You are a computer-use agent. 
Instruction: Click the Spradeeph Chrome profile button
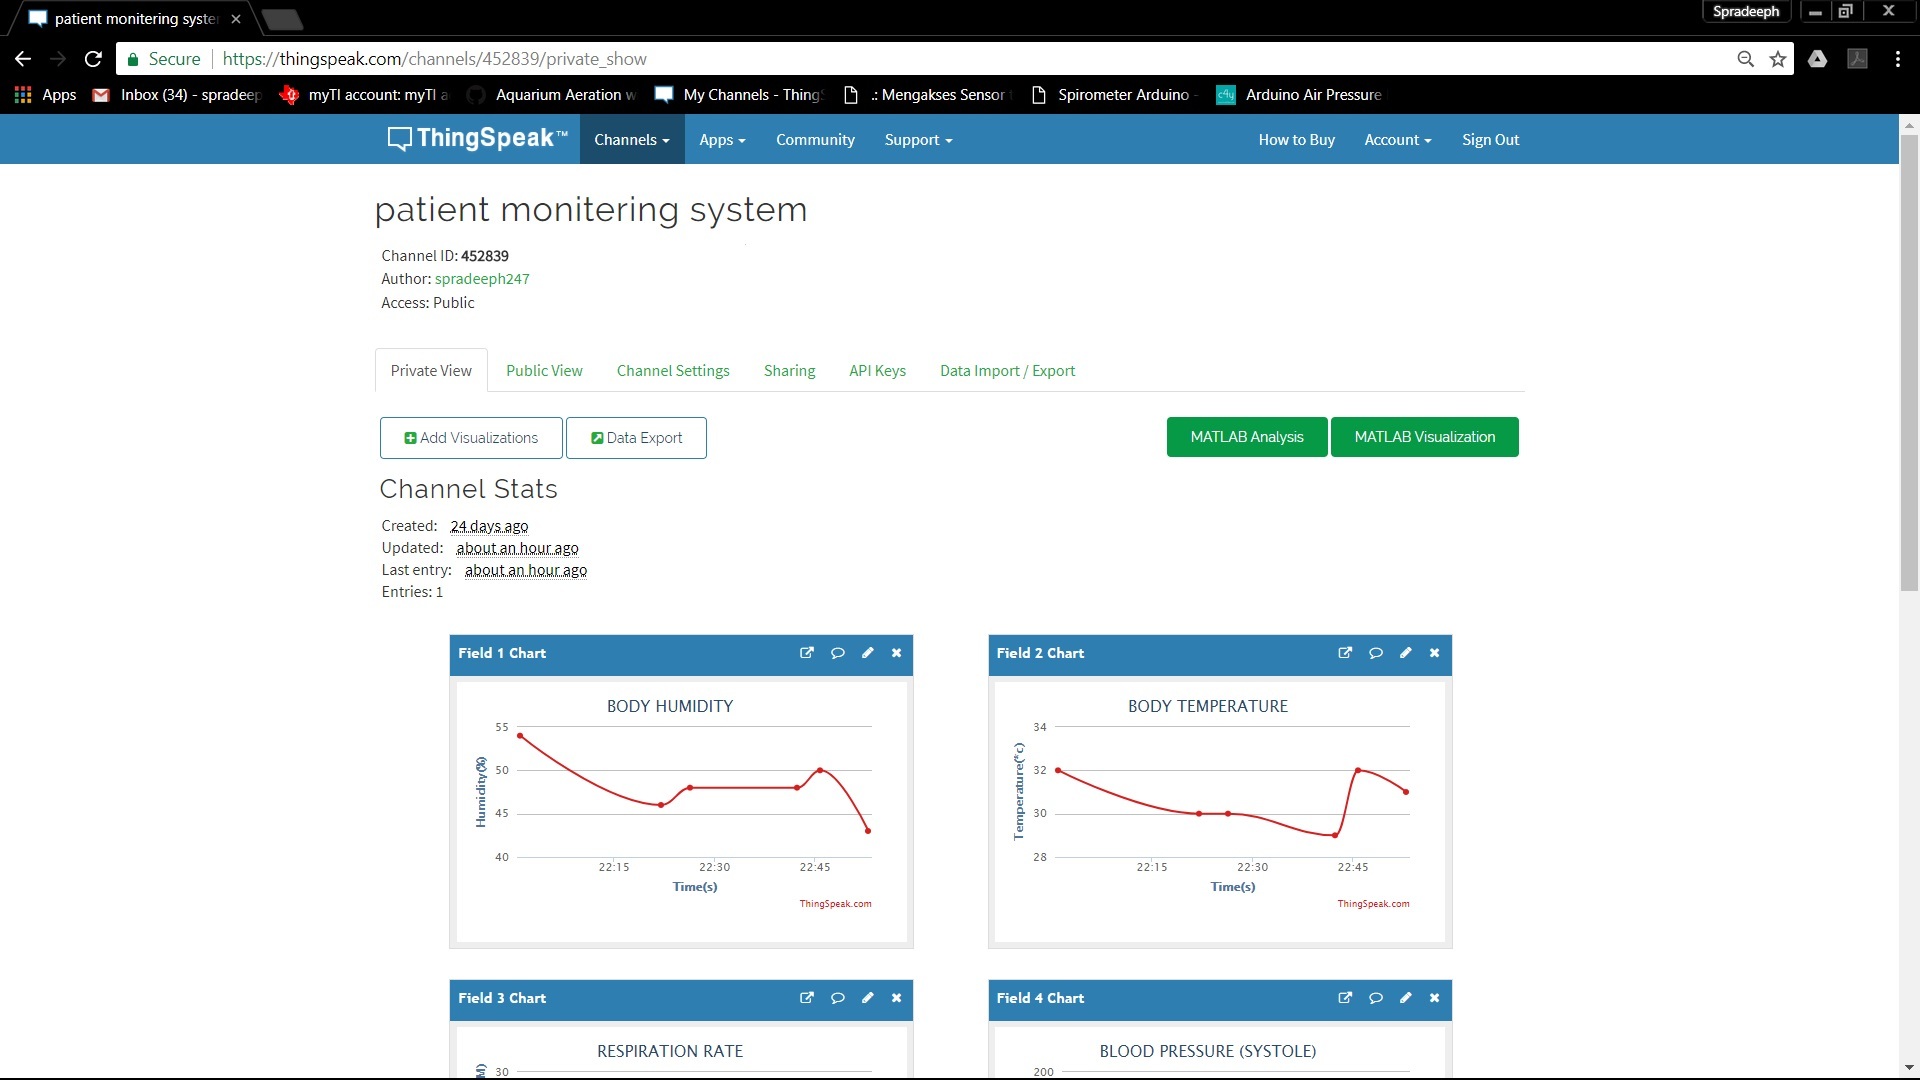click(1746, 12)
